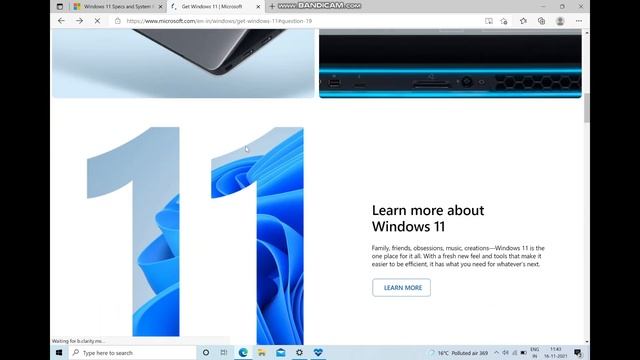Enter Immersive Reader mode
The height and width of the screenshot is (360, 640).
489,21
